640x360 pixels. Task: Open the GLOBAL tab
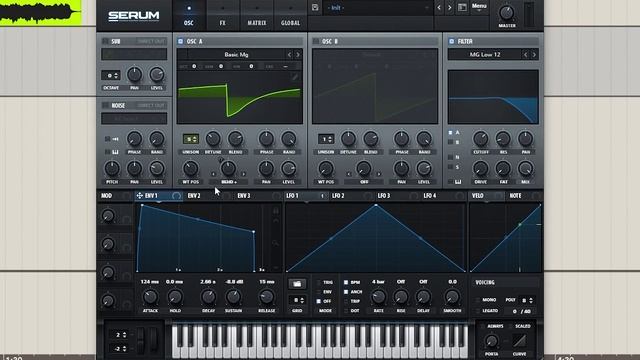pyautogui.click(x=291, y=16)
